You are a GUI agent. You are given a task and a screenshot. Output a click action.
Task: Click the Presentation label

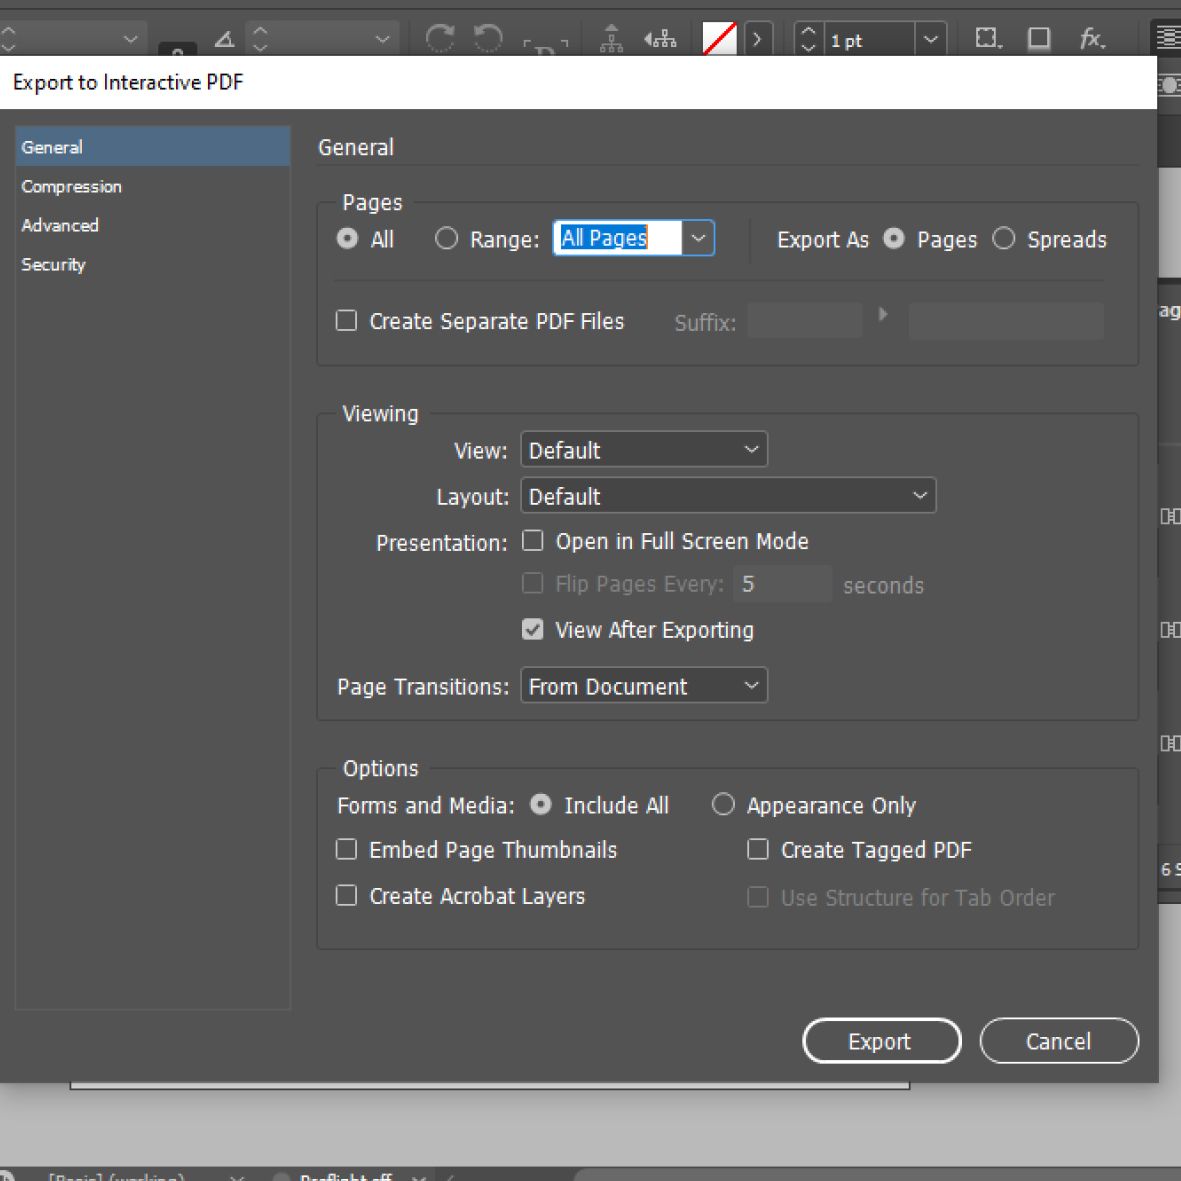[x=441, y=542]
